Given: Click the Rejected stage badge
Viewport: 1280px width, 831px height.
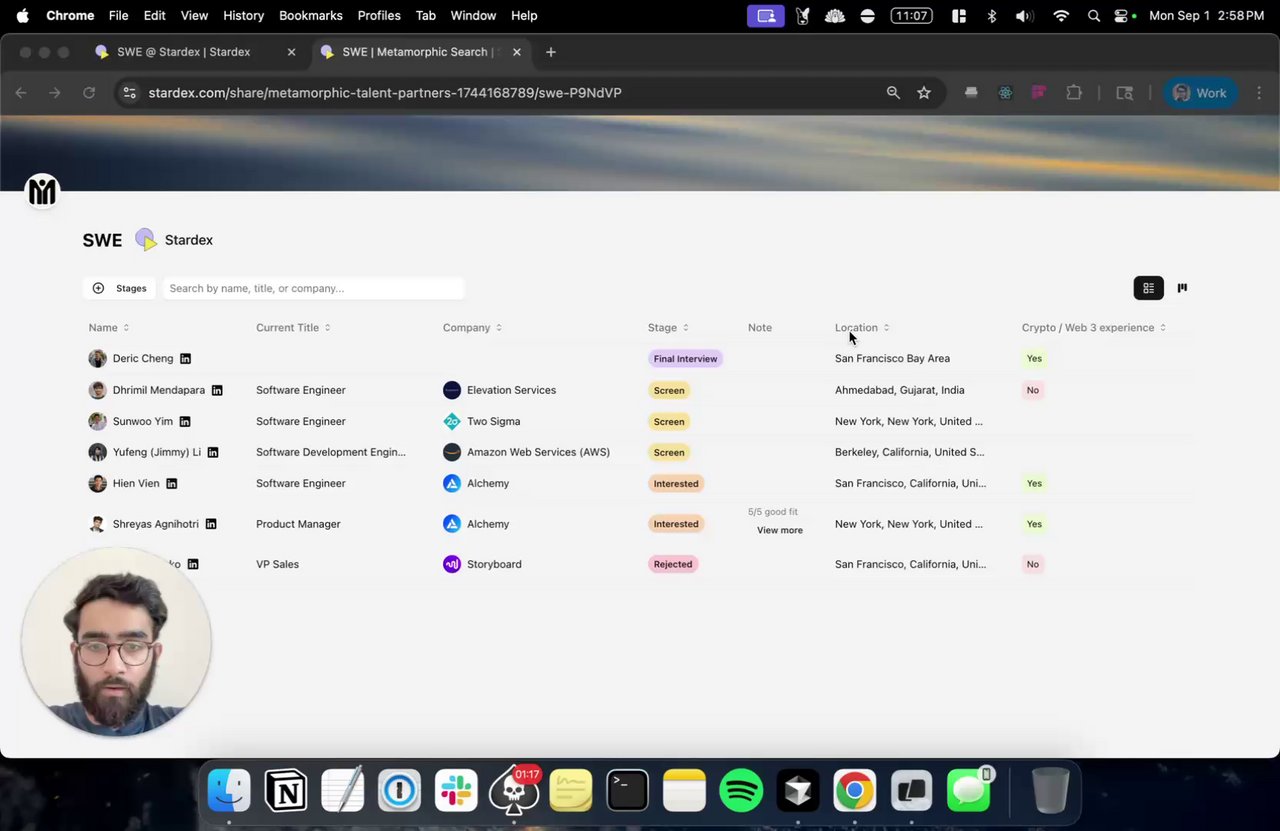Looking at the screenshot, I should pyautogui.click(x=673, y=564).
